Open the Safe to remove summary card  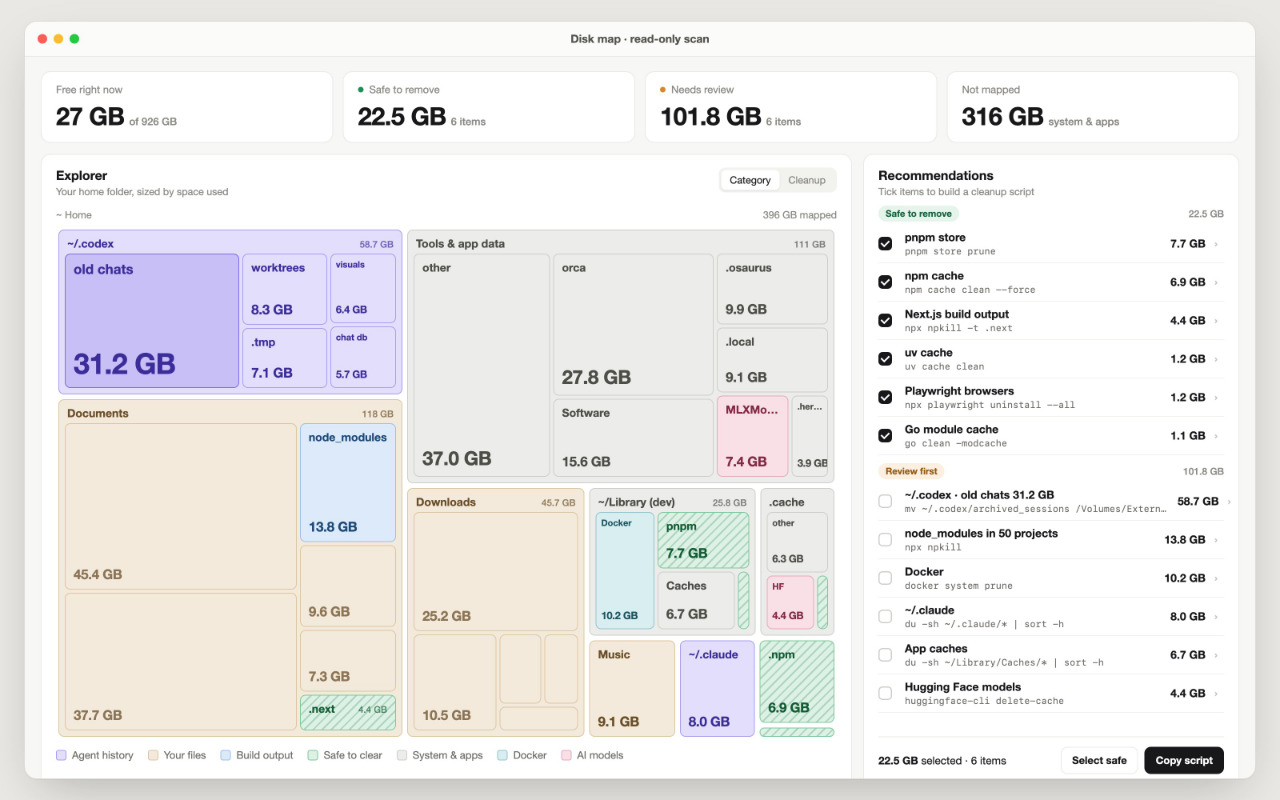click(x=489, y=107)
